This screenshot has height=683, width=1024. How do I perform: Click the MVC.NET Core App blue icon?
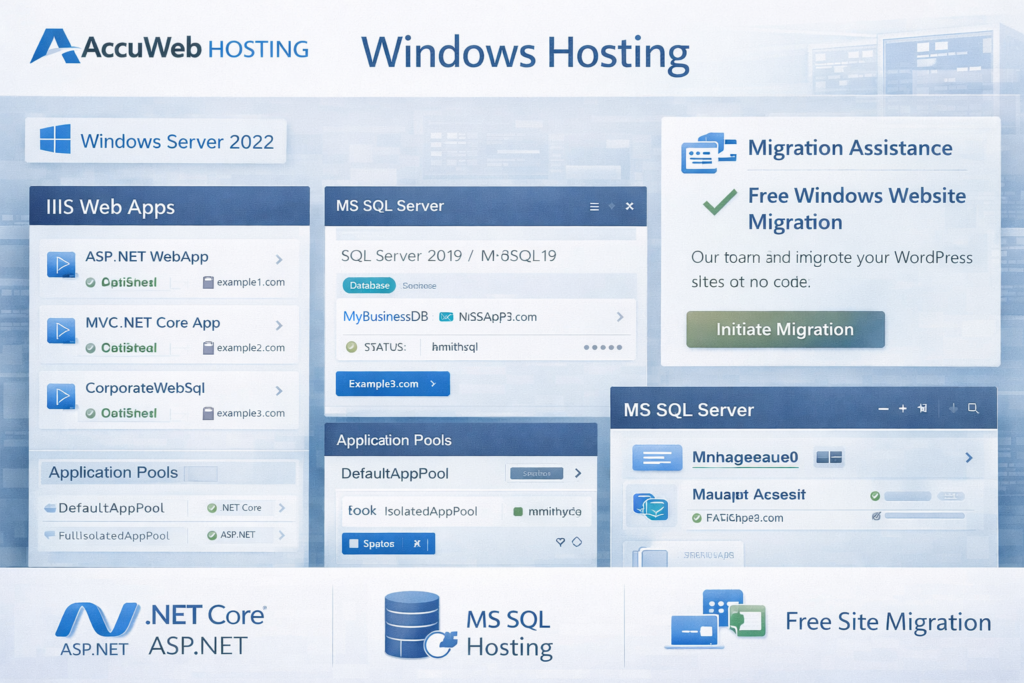coord(62,330)
